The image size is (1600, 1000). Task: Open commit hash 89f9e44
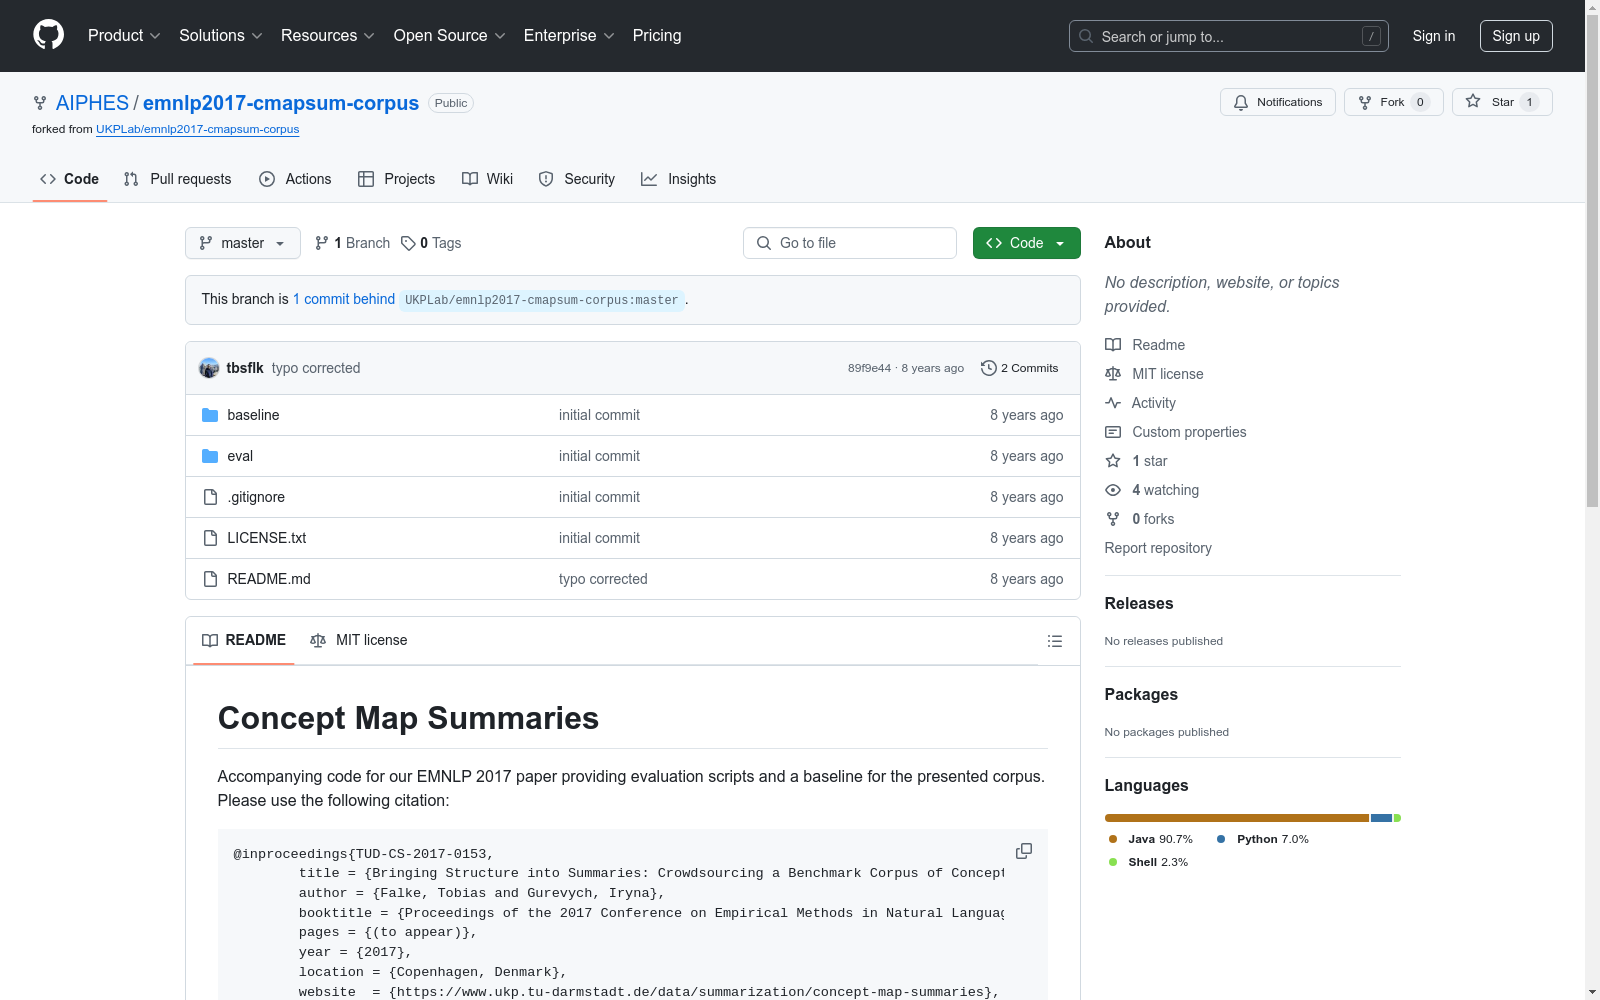click(869, 368)
